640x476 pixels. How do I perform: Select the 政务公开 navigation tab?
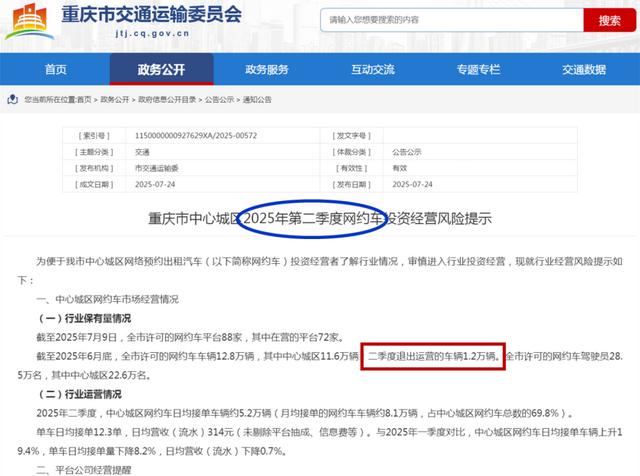tap(161, 69)
